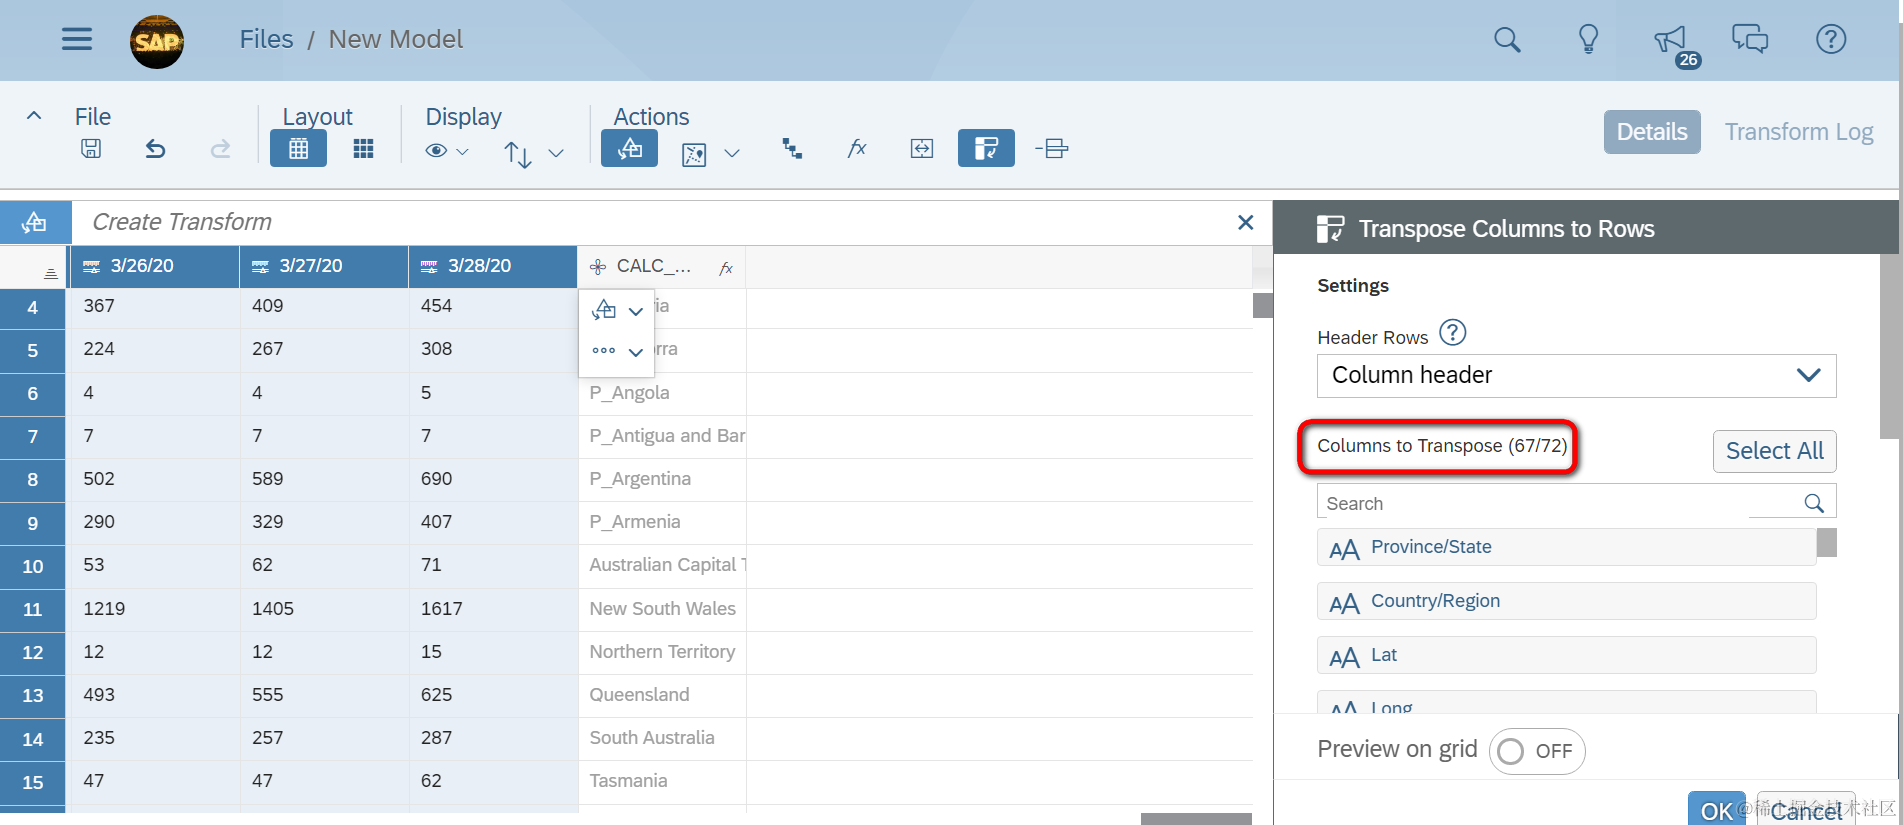Click the SAP logo
The image size is (1903, 825).
[x=157, y=41]
